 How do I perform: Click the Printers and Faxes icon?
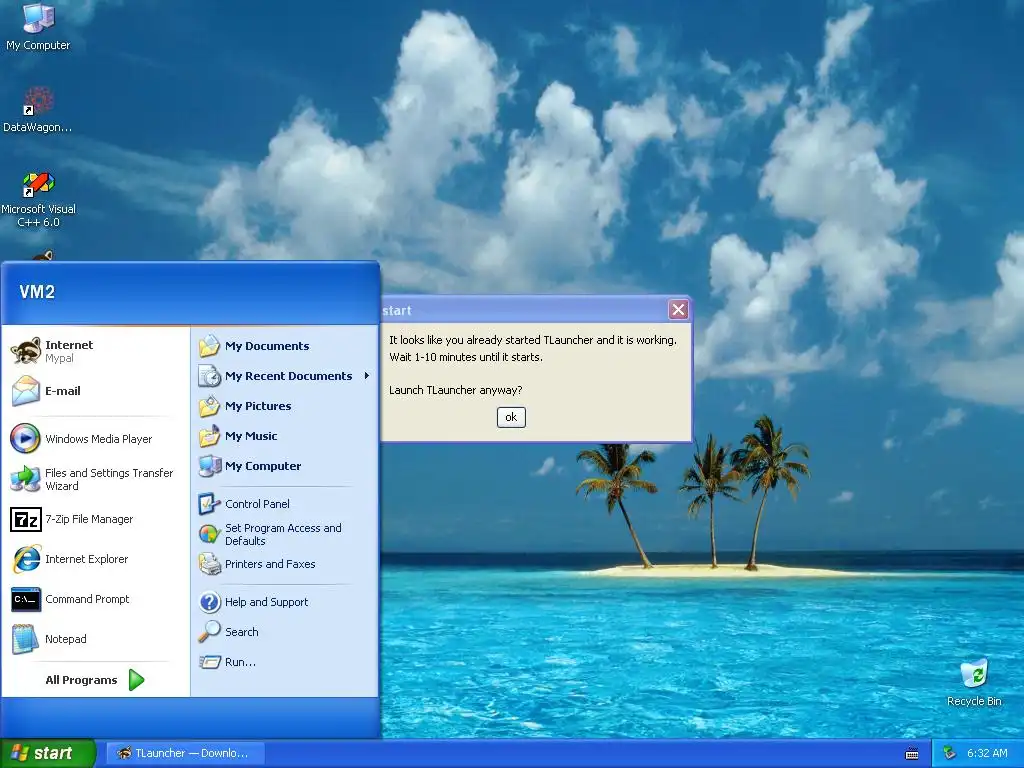pos(210,564)
